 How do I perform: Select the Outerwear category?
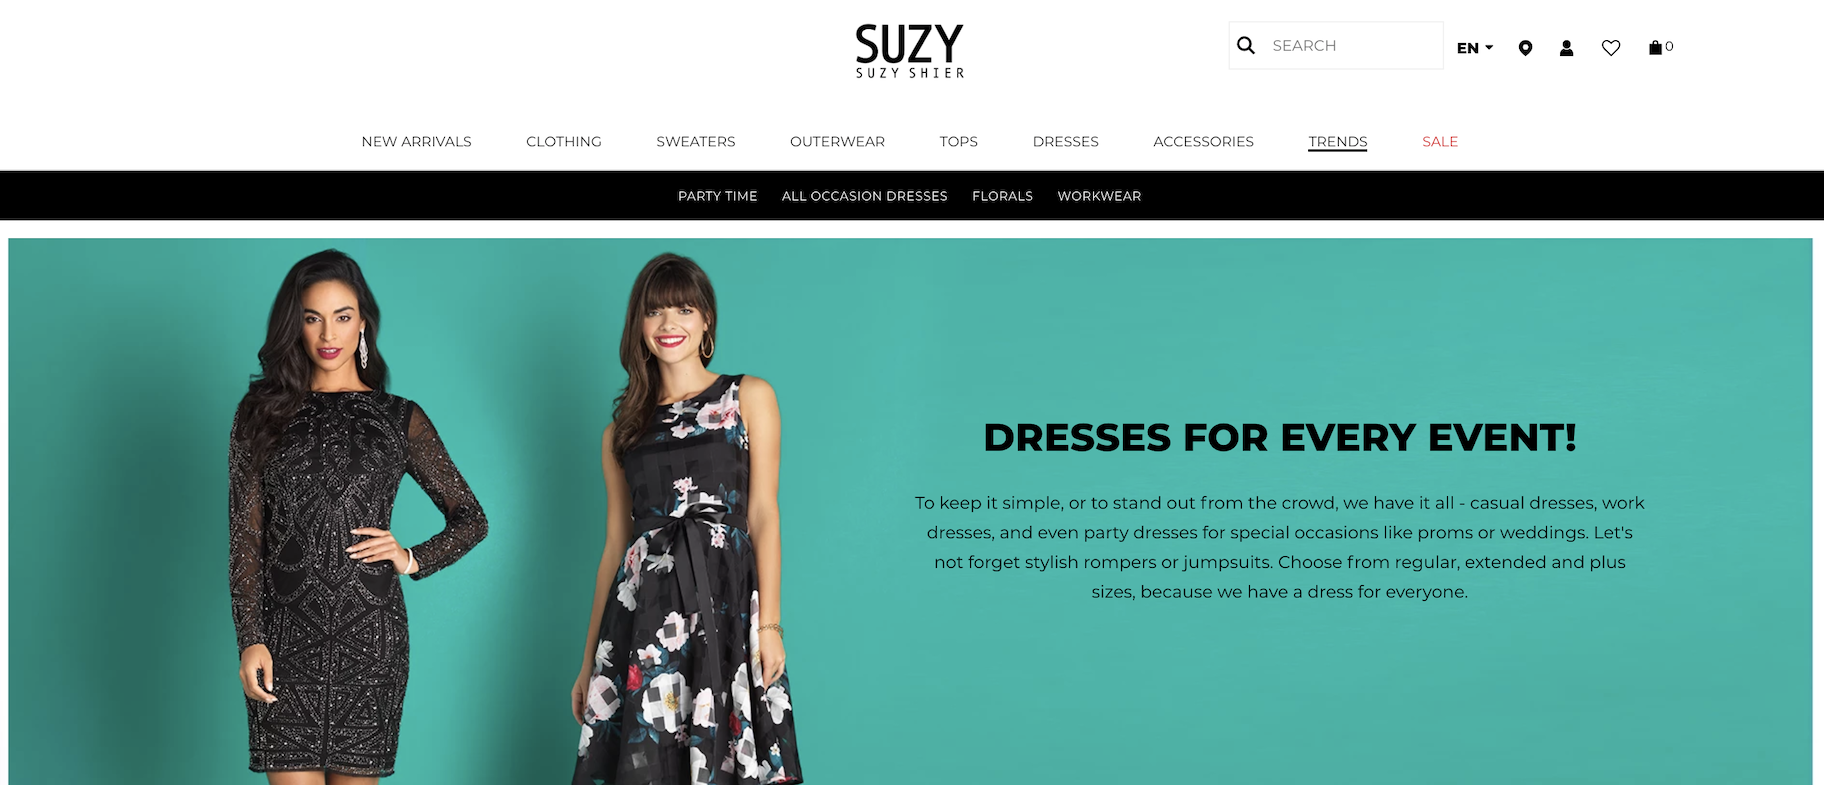[x=837, y=142]
